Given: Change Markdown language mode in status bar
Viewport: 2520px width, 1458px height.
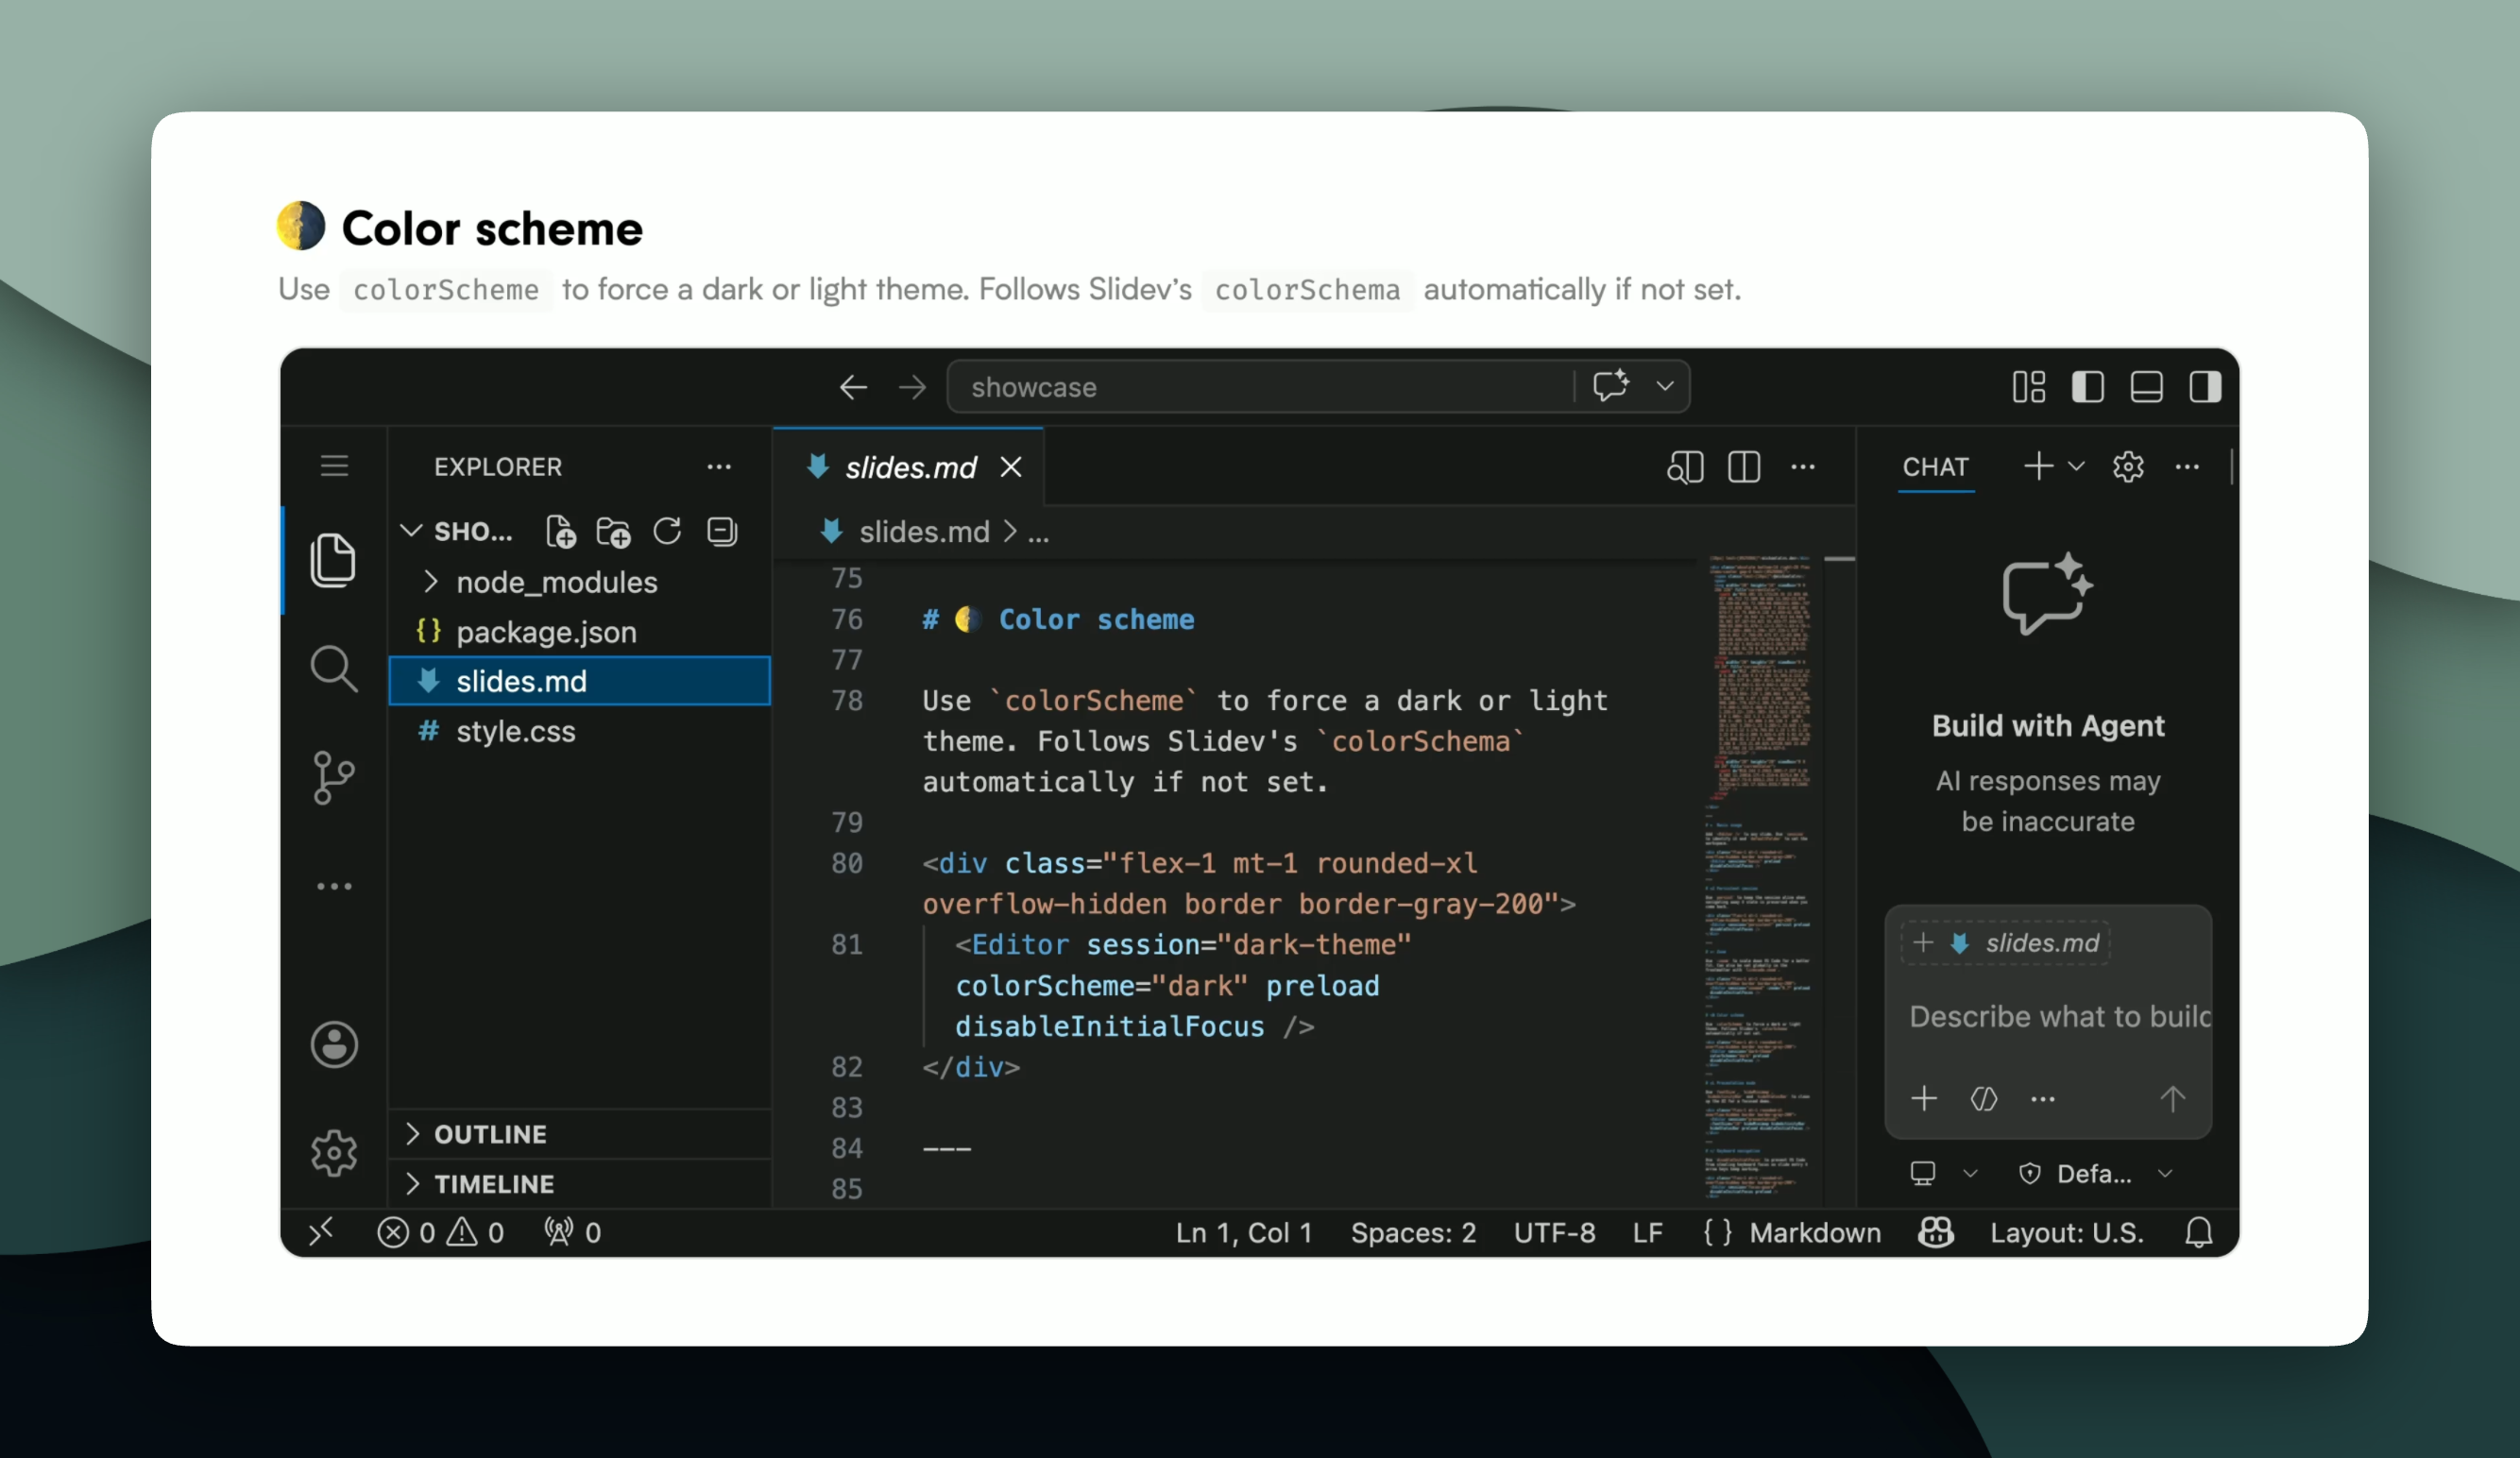Looking at the screenshot, I should point(1814,1233).
